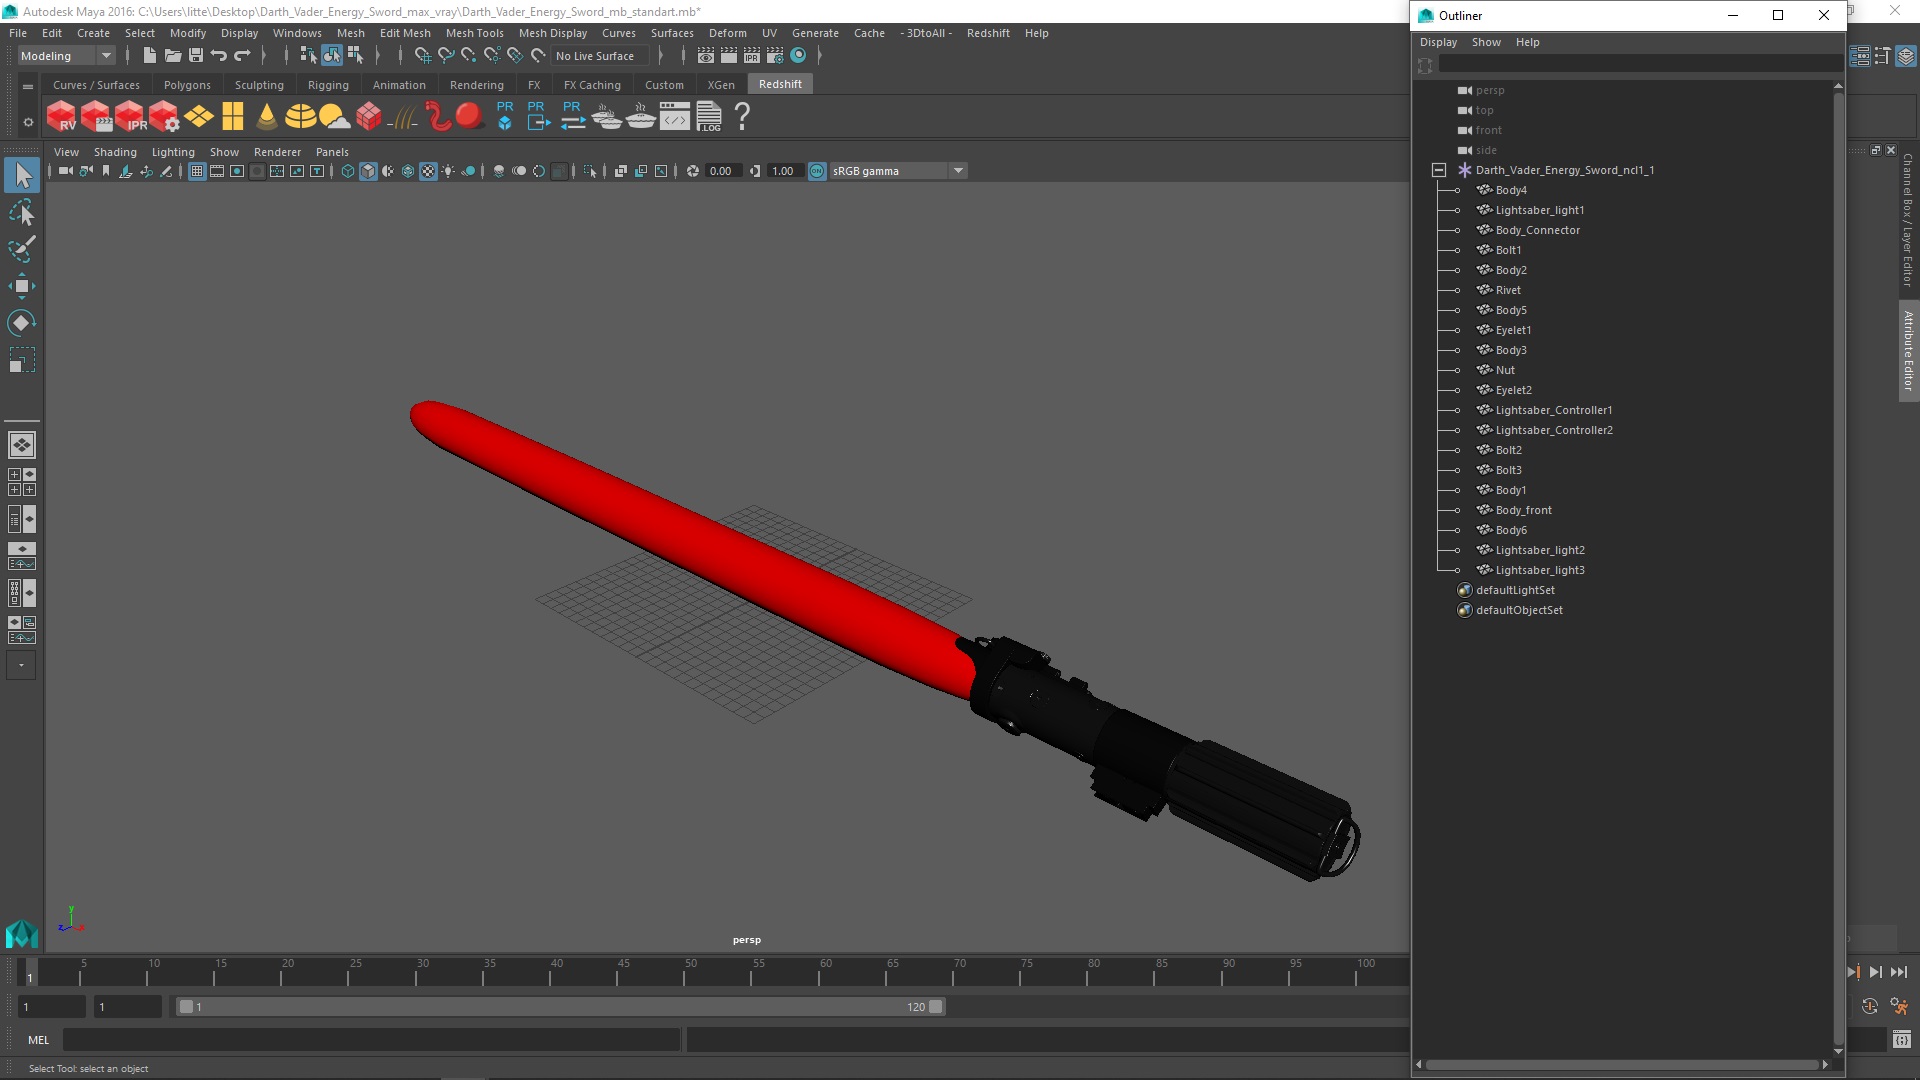1920x1080 pixels.
Task: Open the viewport Shading menu
Action: click(115, 152)
